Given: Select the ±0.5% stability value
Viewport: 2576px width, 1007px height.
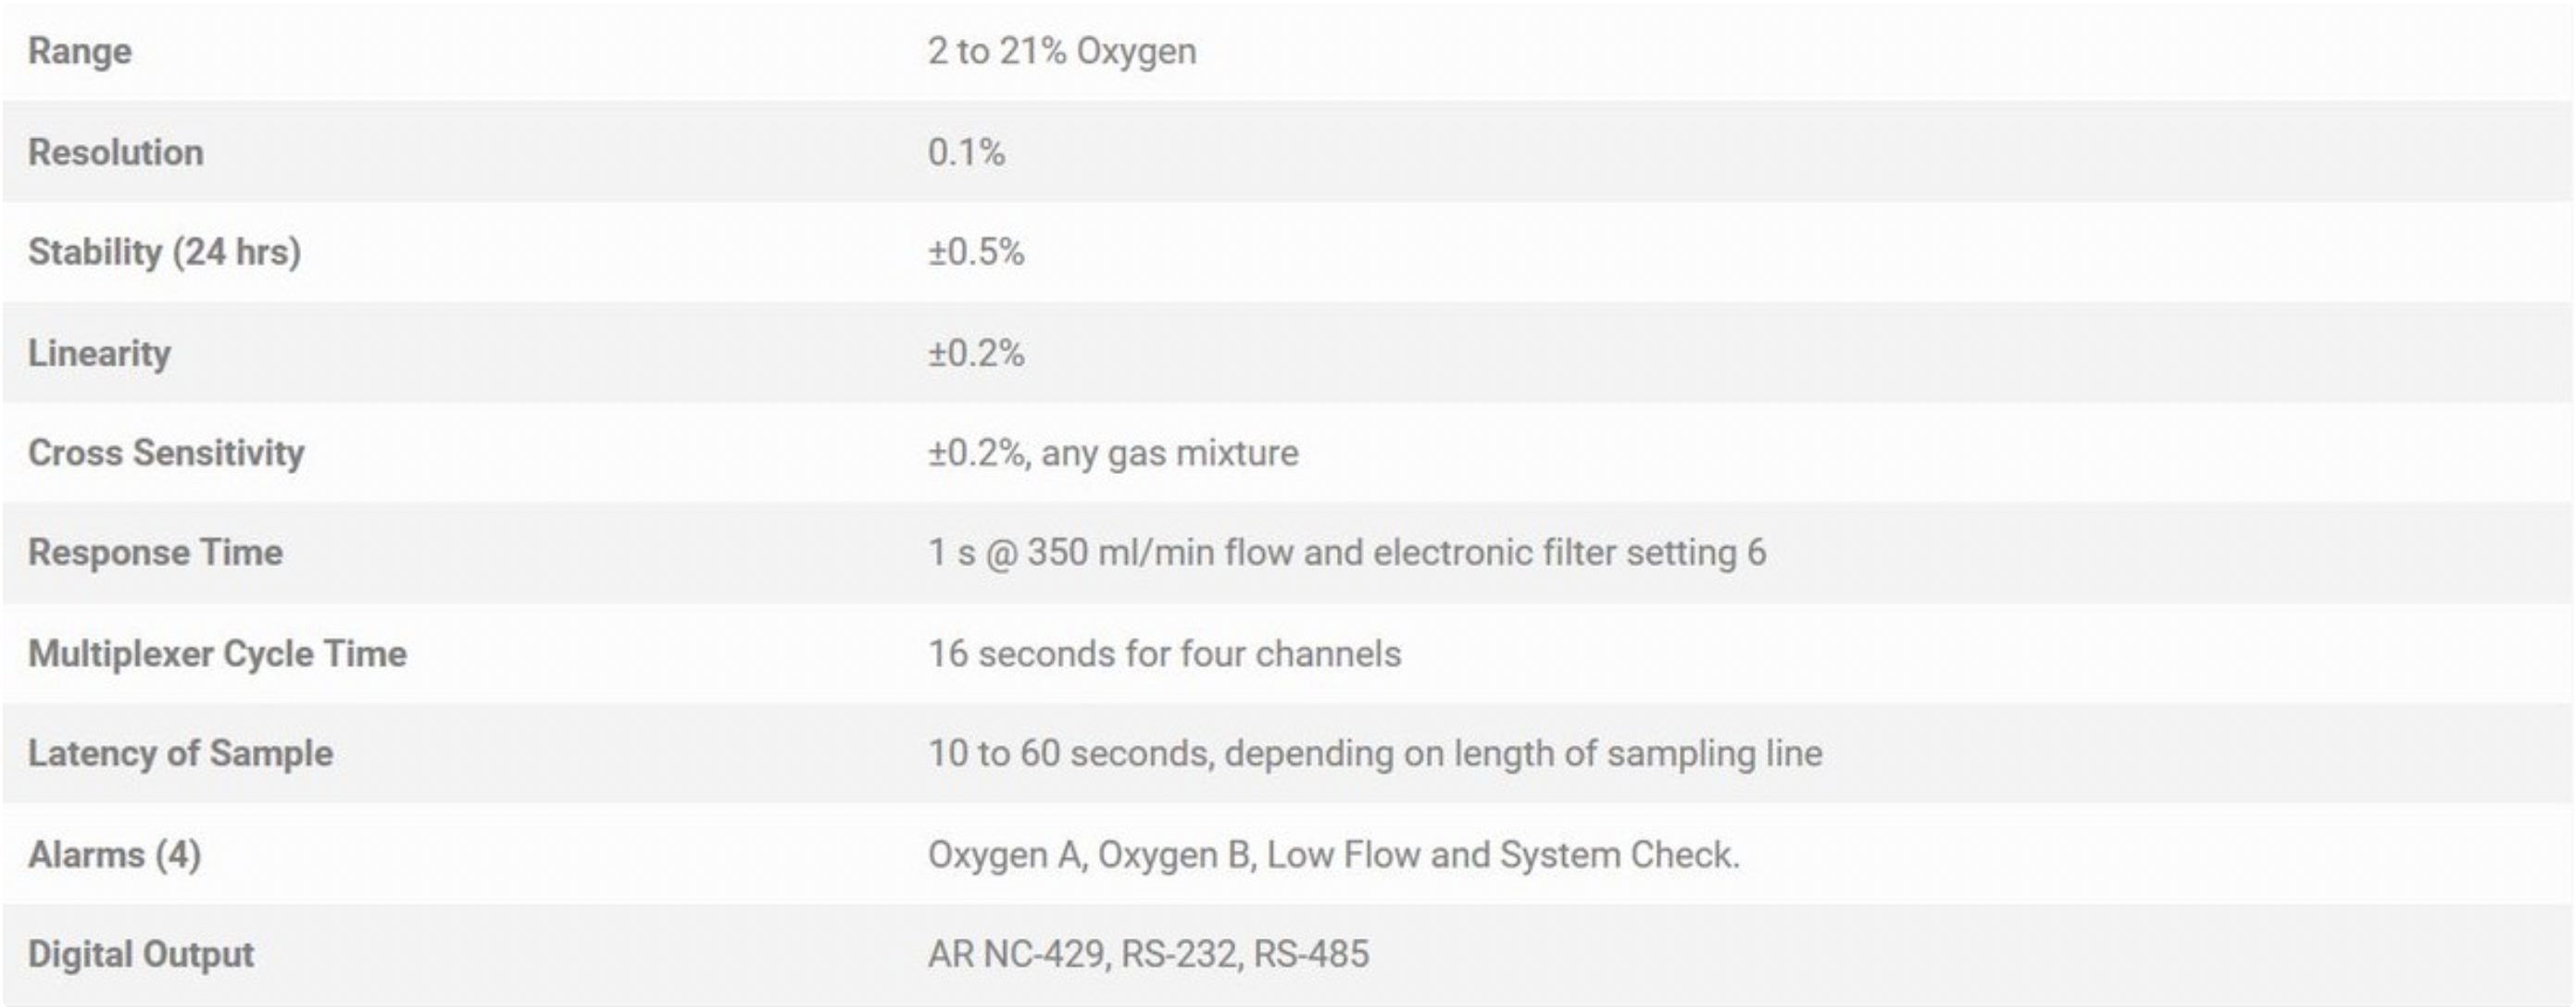Looking at the screenshot, I should pos(976,252).
